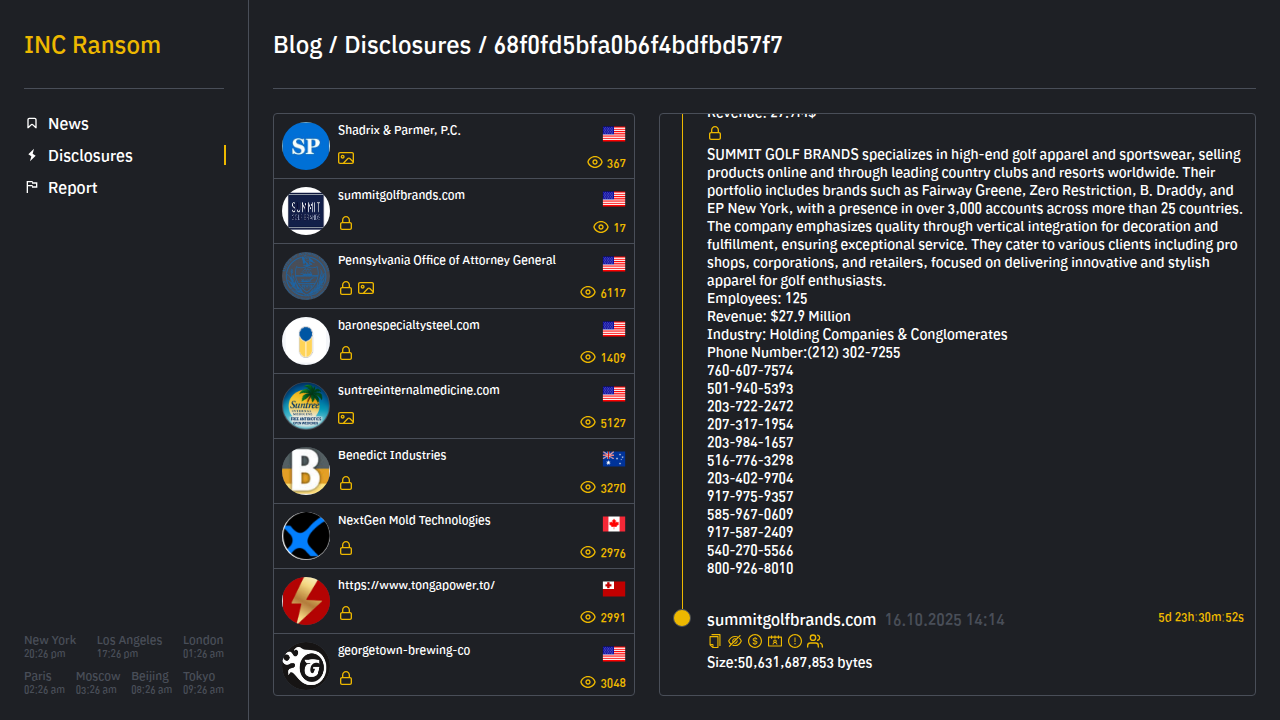Click the image icon under Shadrix & Parmer

point(346,158)
